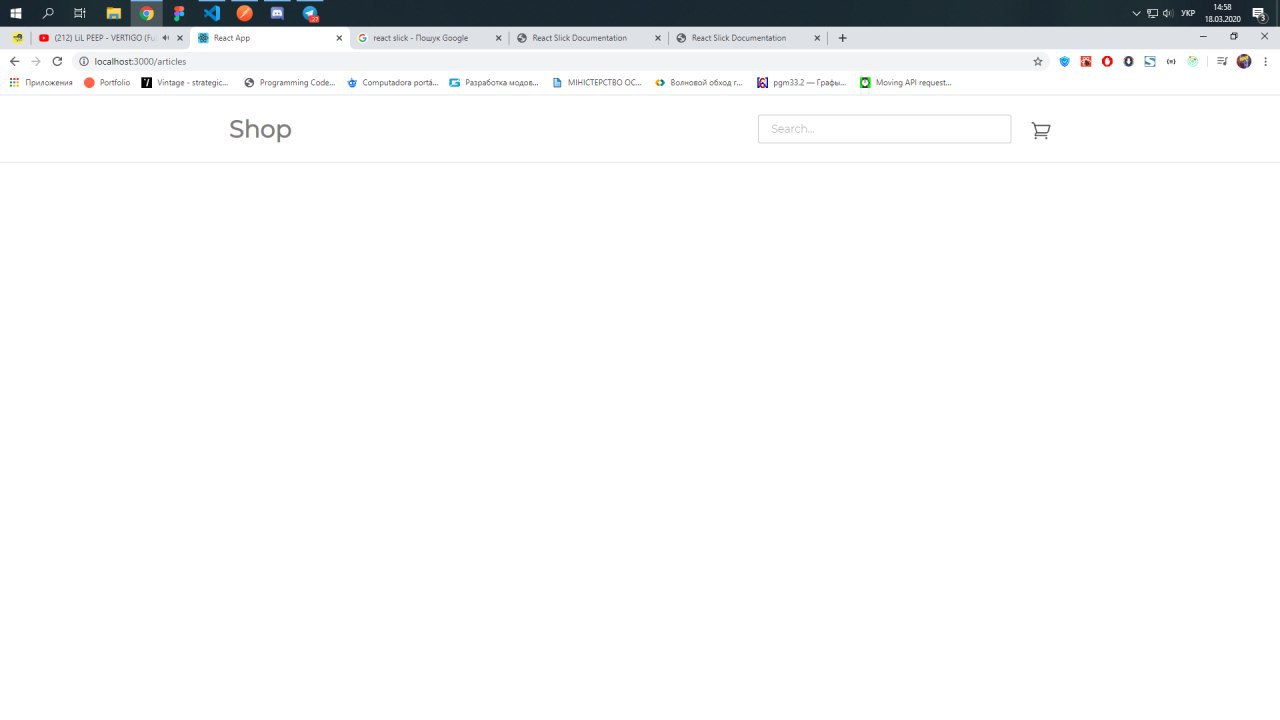The height and width of the screenshot is (720, 1280).
Task: Open the Разработка модов bookmark
Action: point(494,83)
